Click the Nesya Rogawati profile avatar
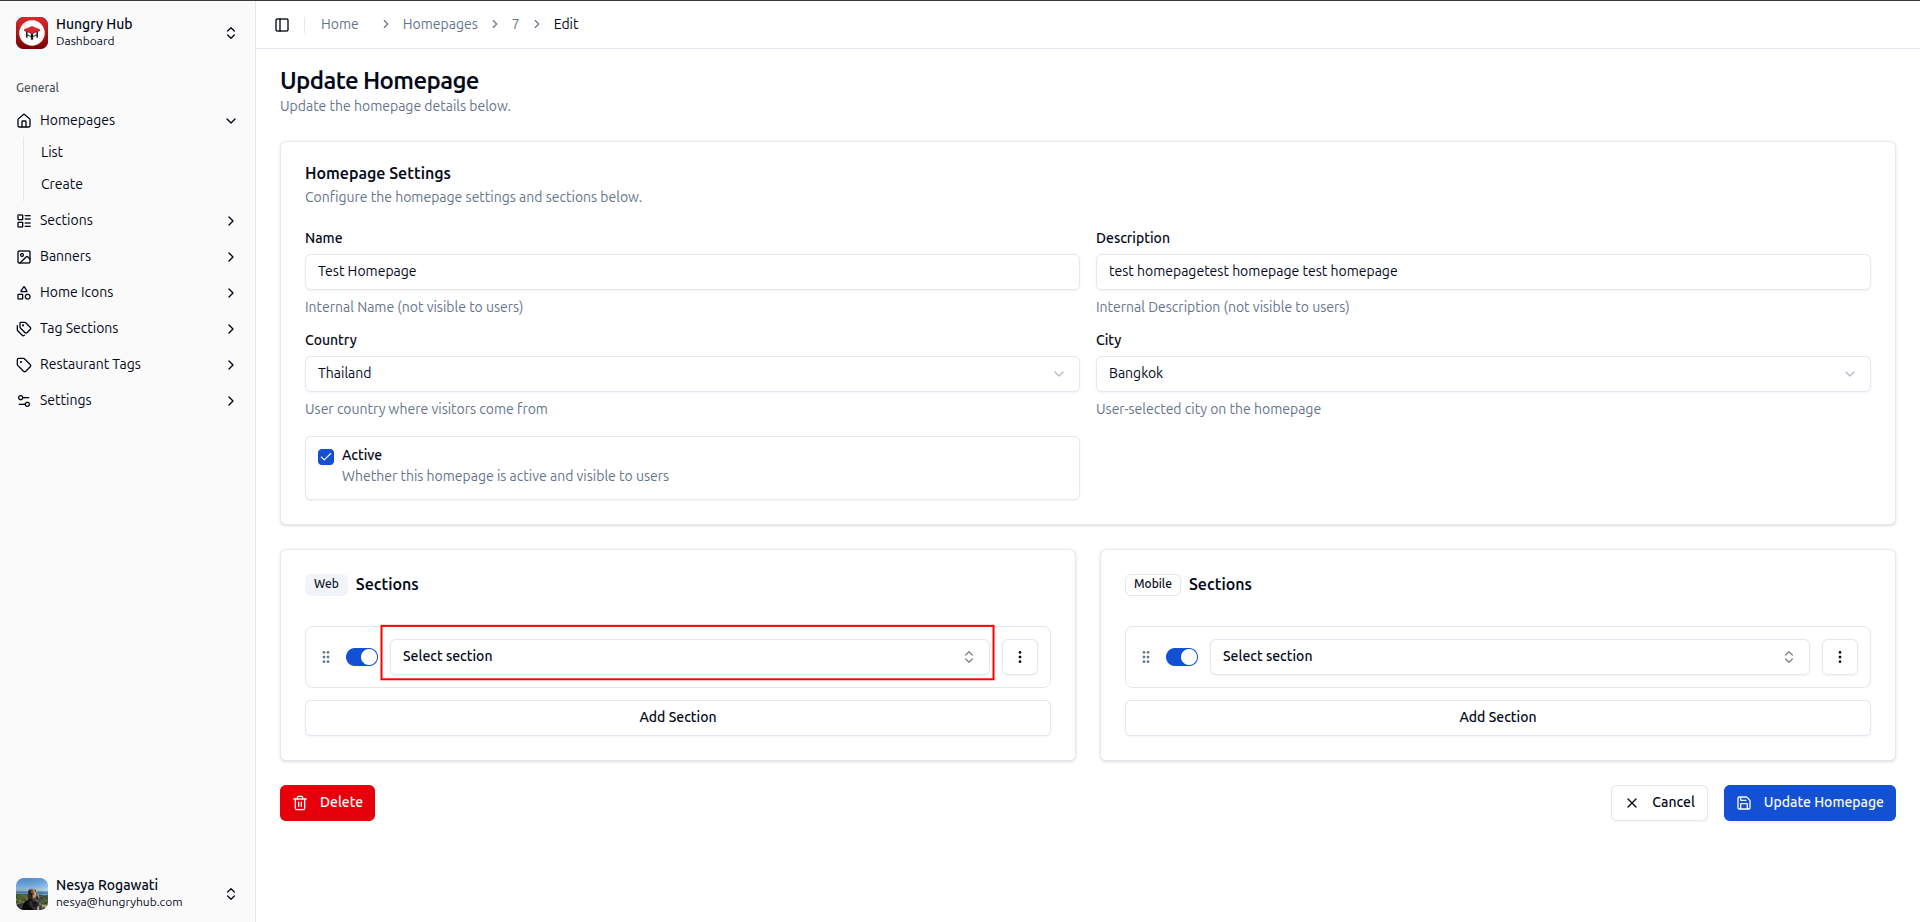1920x922 pixels. point(32,893)
